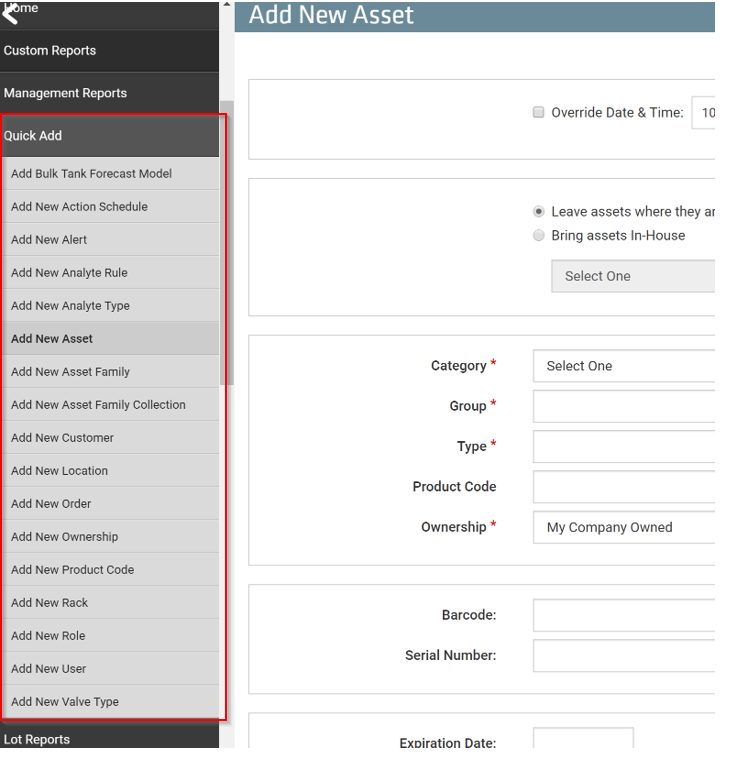Image resolution: width=749 pixels, height=757 pixels.
Task: Open the Category dropdown
Action: (623, 366)
